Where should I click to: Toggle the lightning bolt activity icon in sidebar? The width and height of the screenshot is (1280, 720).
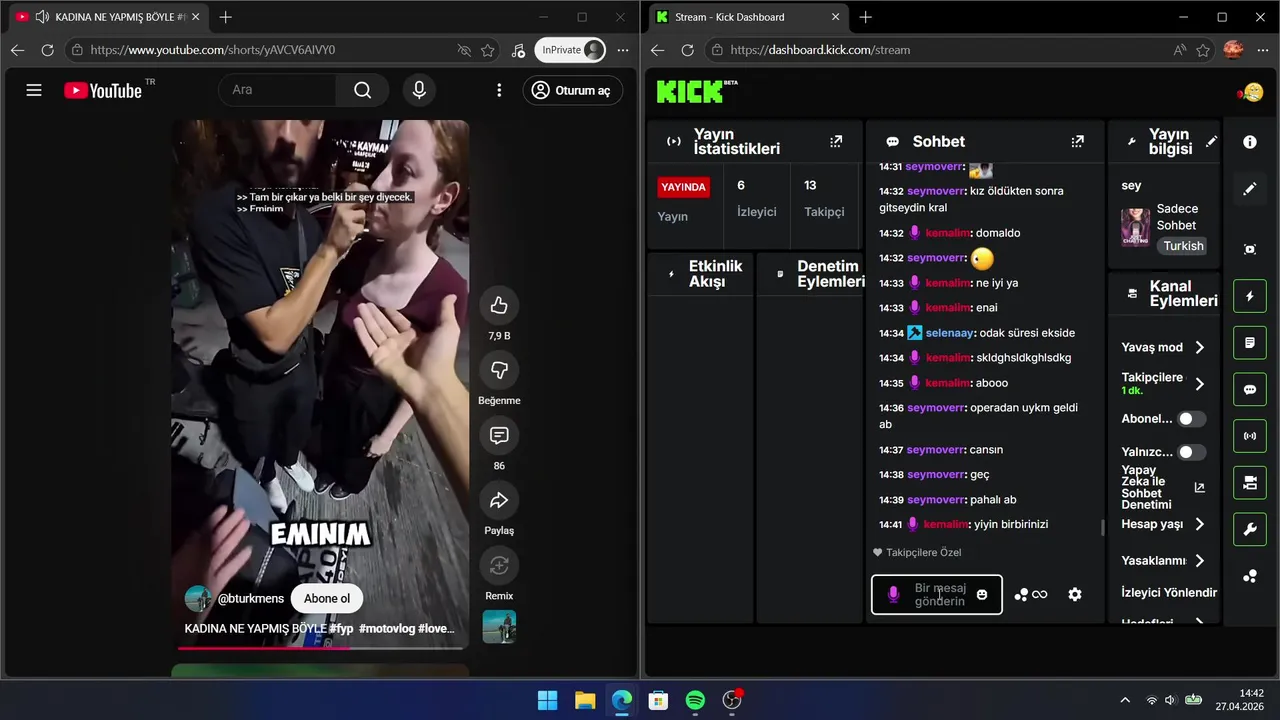click(1250, 296)
